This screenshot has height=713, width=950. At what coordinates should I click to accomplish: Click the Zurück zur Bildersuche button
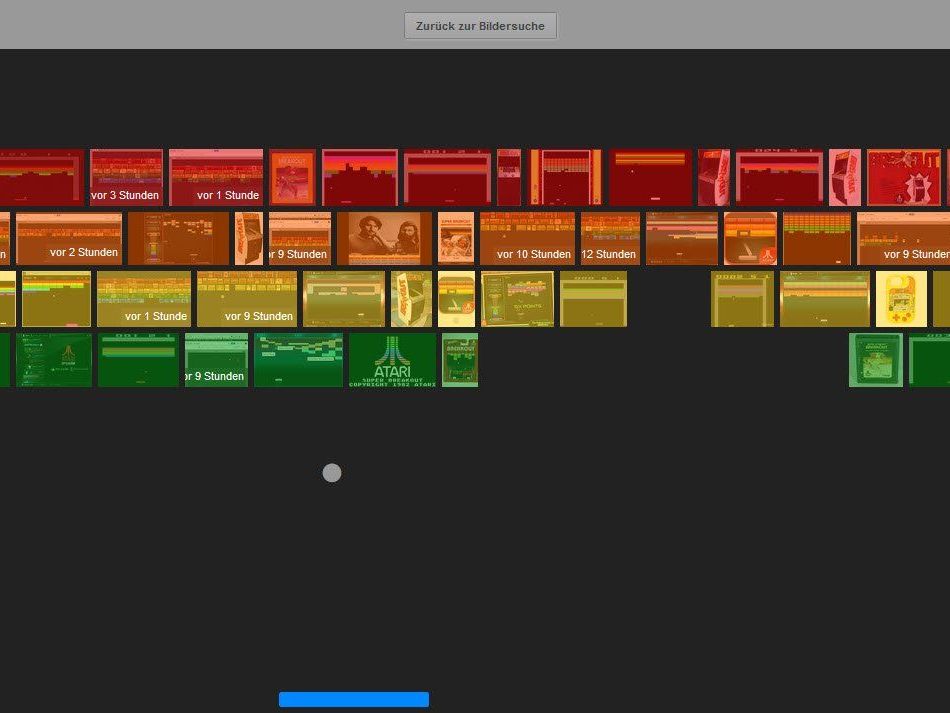point(480,26)
